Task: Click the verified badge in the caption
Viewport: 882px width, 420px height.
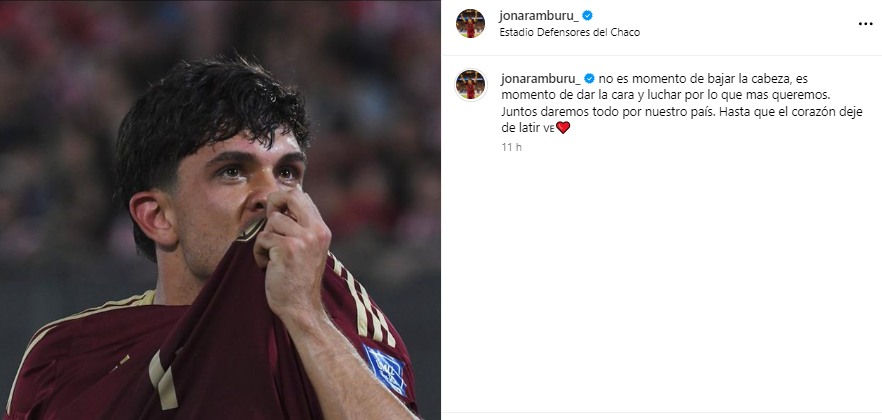Action: [589, 79]
